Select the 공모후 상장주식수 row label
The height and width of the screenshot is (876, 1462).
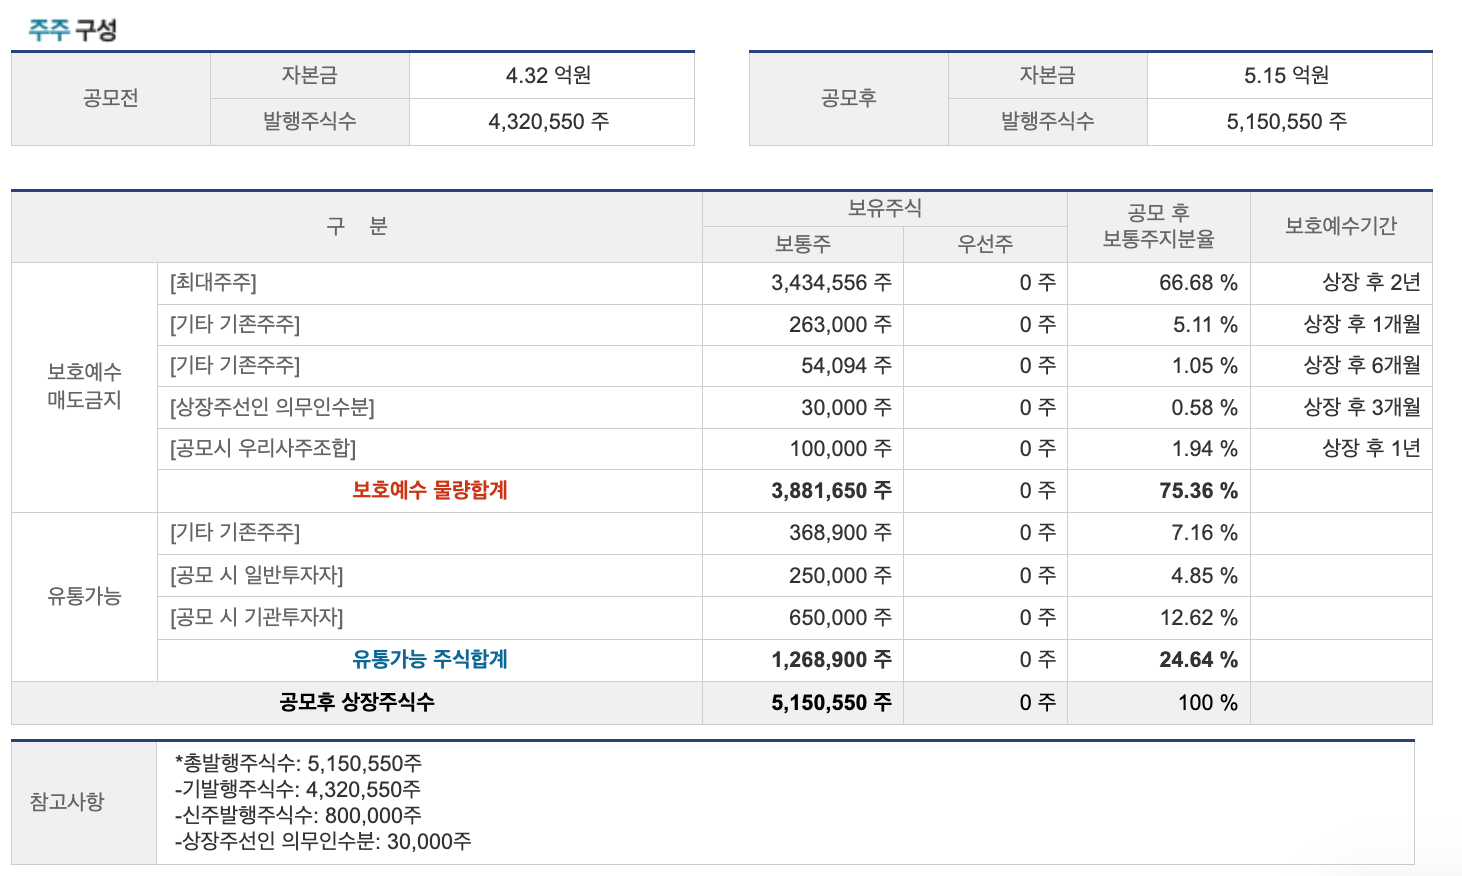357,702
